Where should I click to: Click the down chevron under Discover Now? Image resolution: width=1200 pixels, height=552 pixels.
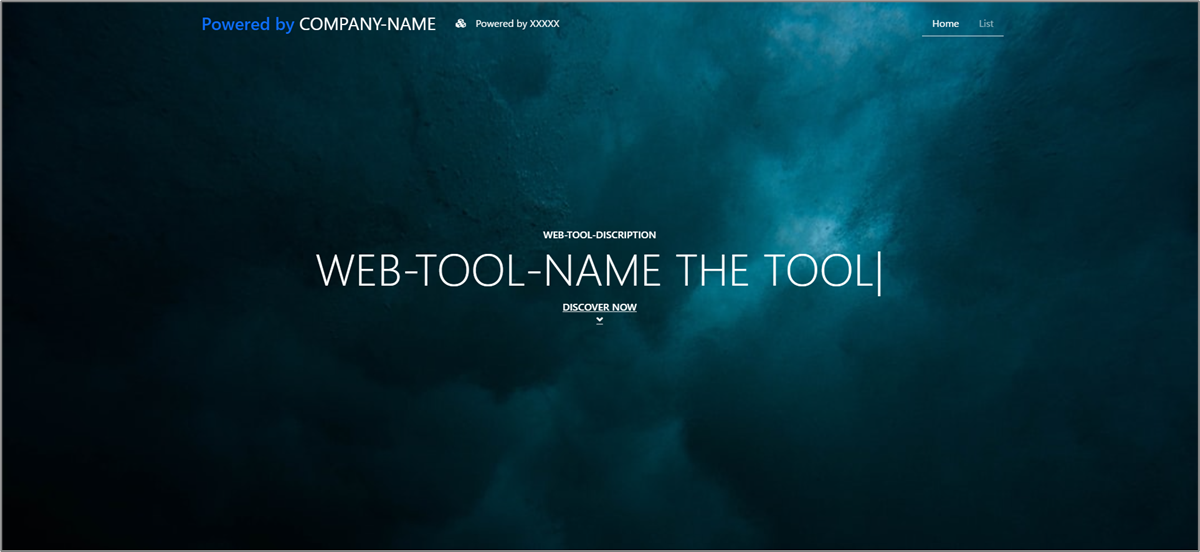coord(599,320)
